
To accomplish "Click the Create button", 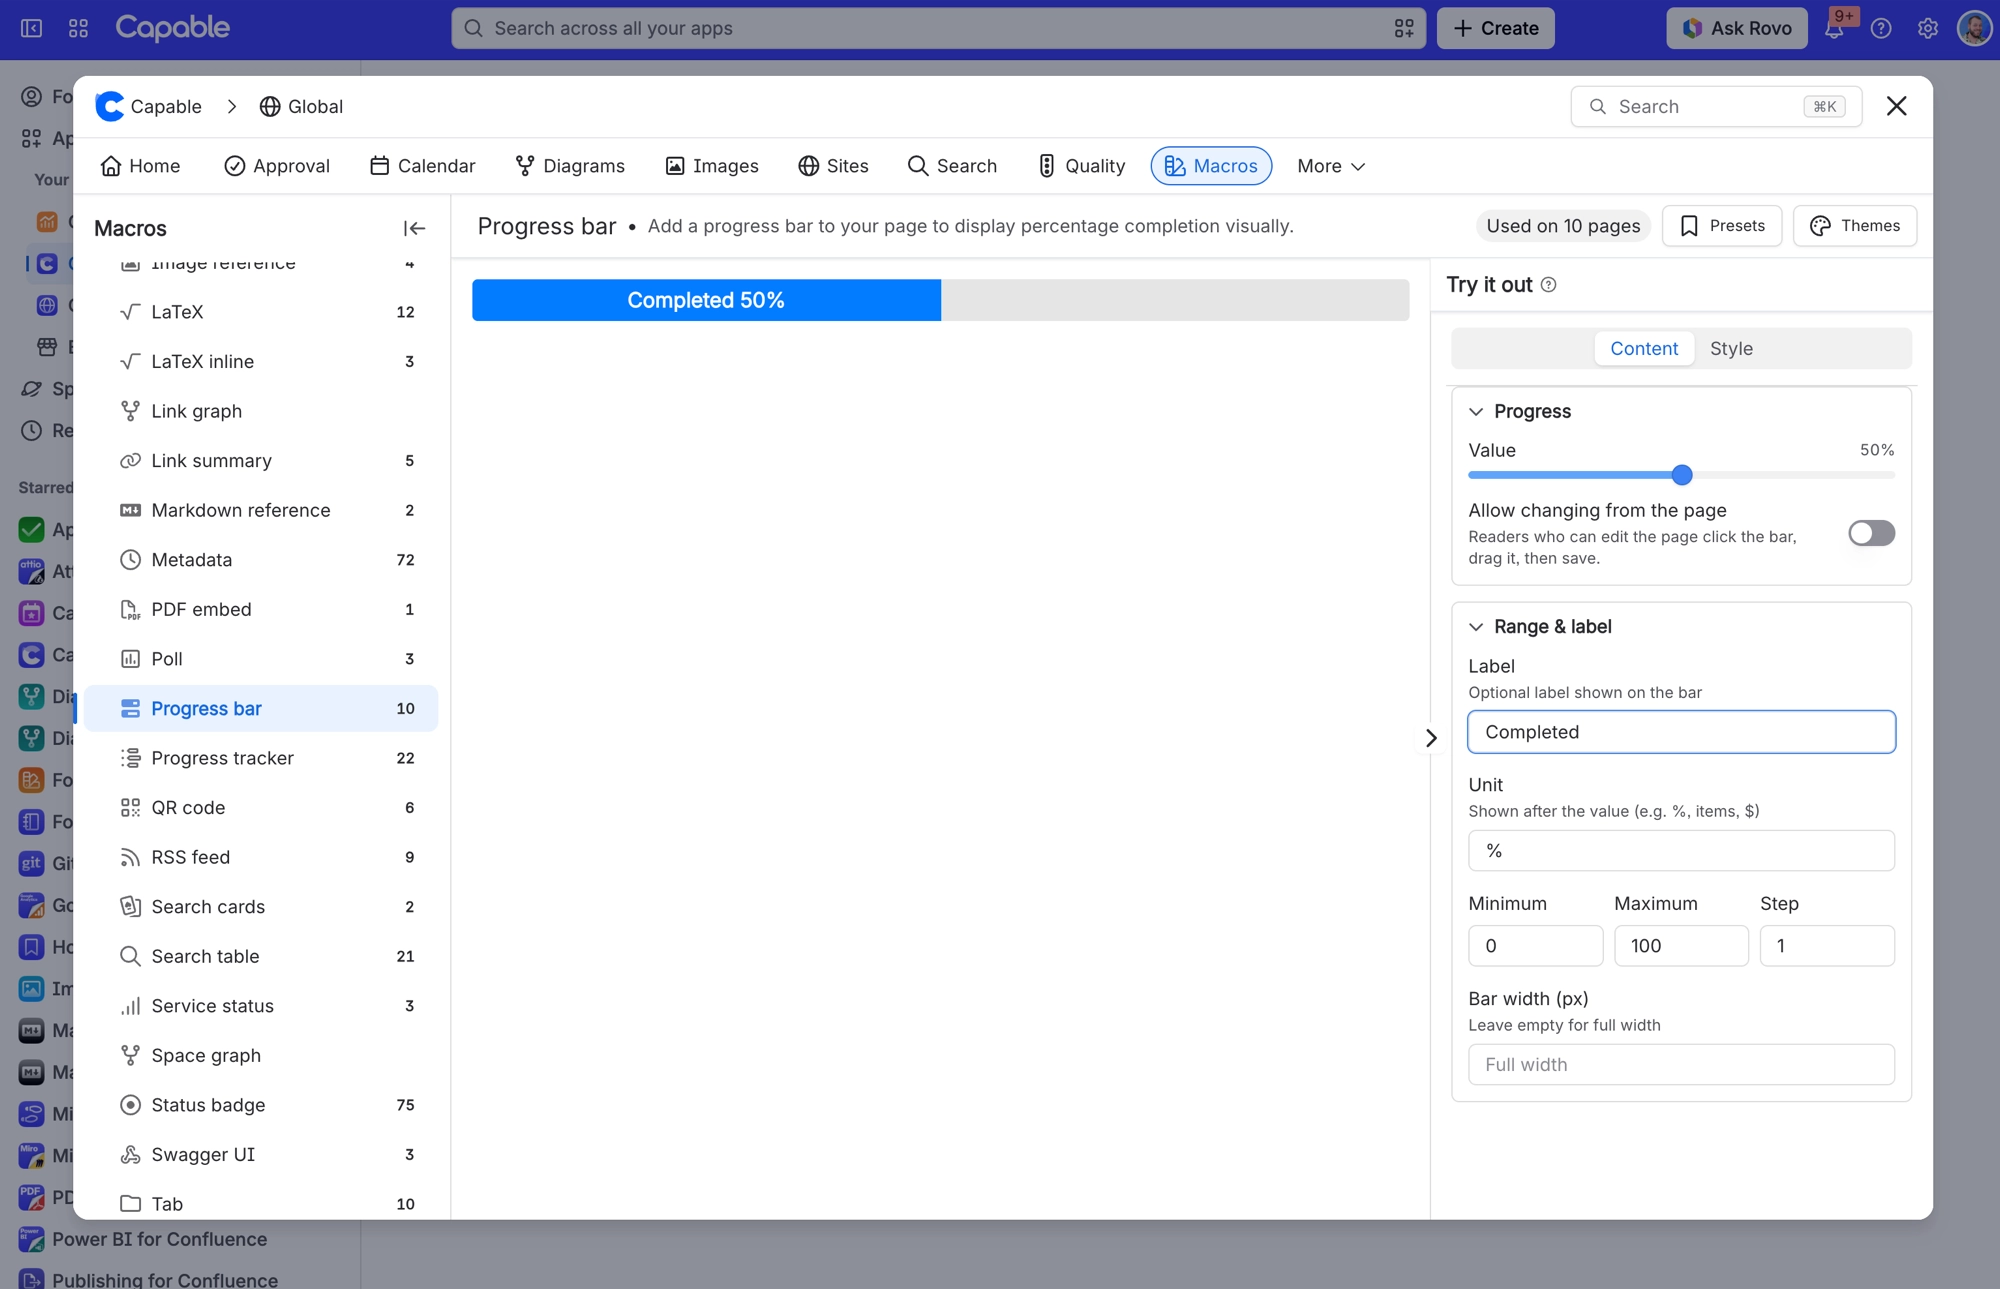I will click(x=1496, y=28).
